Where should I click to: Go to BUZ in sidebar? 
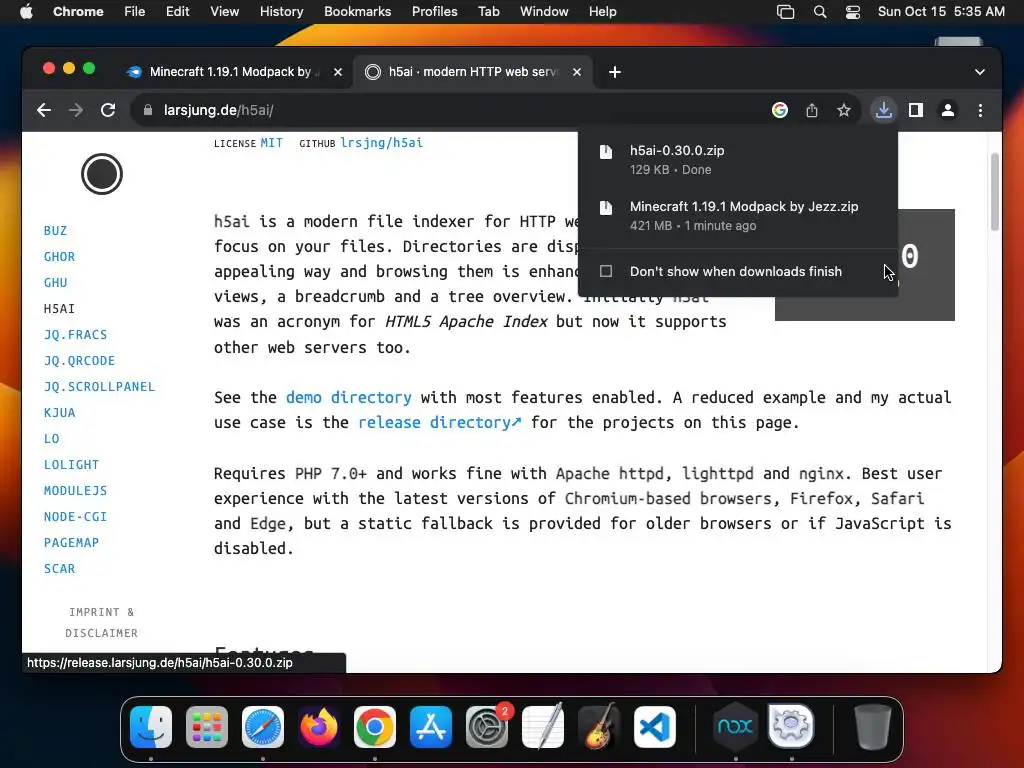[x=56, y=231]
